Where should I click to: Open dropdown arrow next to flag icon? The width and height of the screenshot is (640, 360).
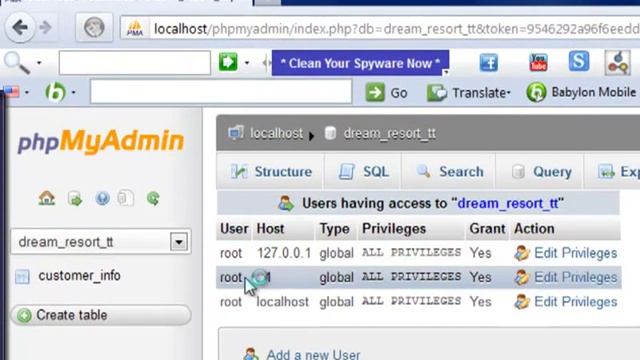(x=27, y=93)
